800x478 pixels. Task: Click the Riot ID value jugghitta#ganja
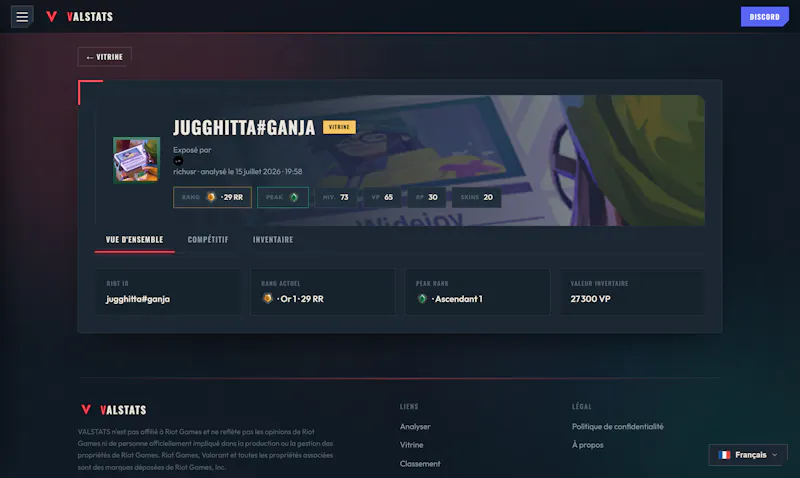138,299
